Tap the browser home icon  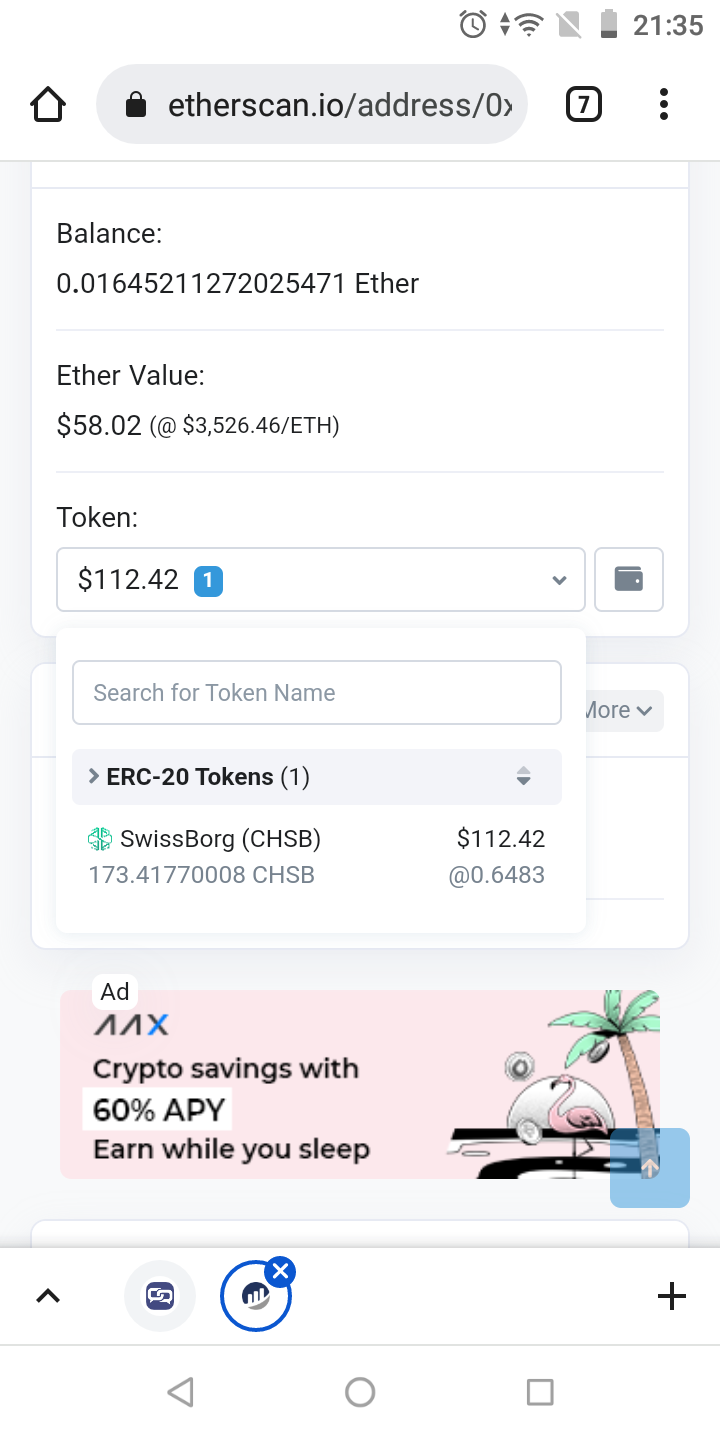(48, 105)
